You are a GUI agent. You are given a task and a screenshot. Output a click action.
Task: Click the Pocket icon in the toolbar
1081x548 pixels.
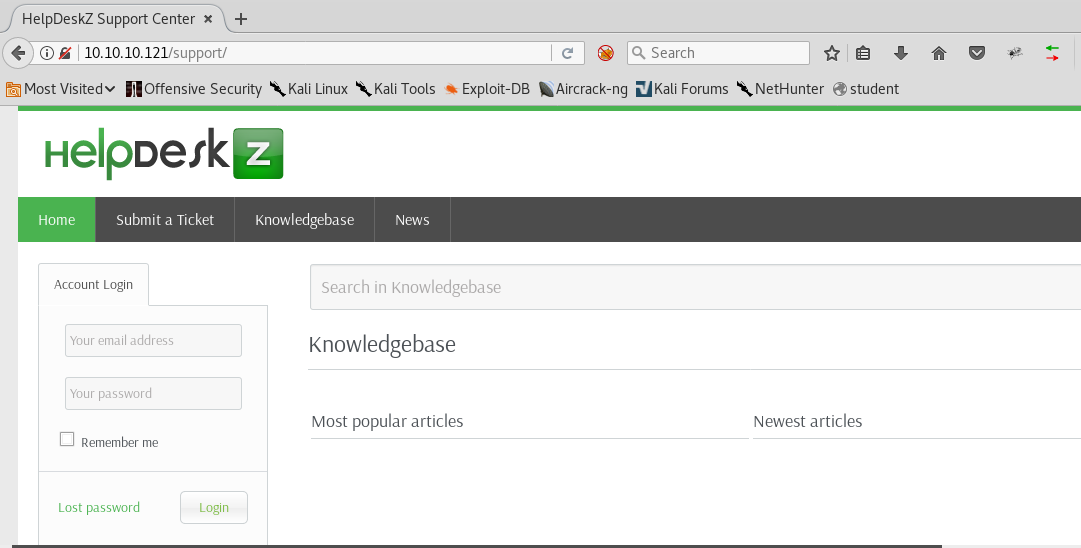point(977,53)
